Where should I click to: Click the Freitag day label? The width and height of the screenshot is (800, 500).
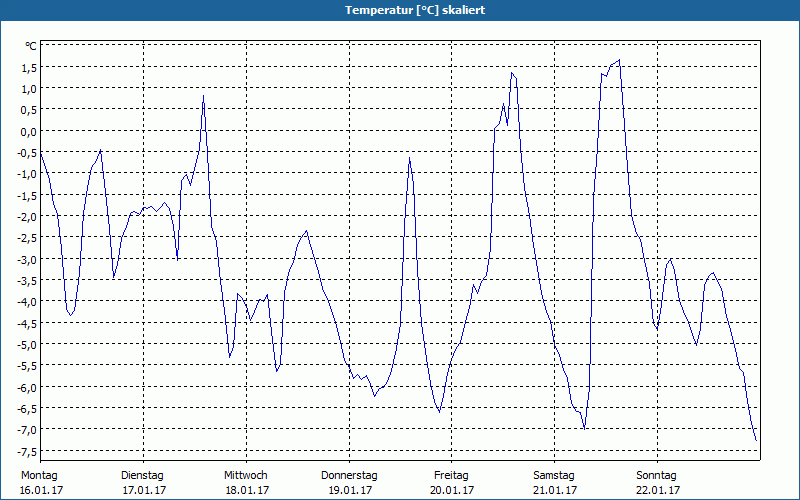pyautogui.click(x=451, y=476)
